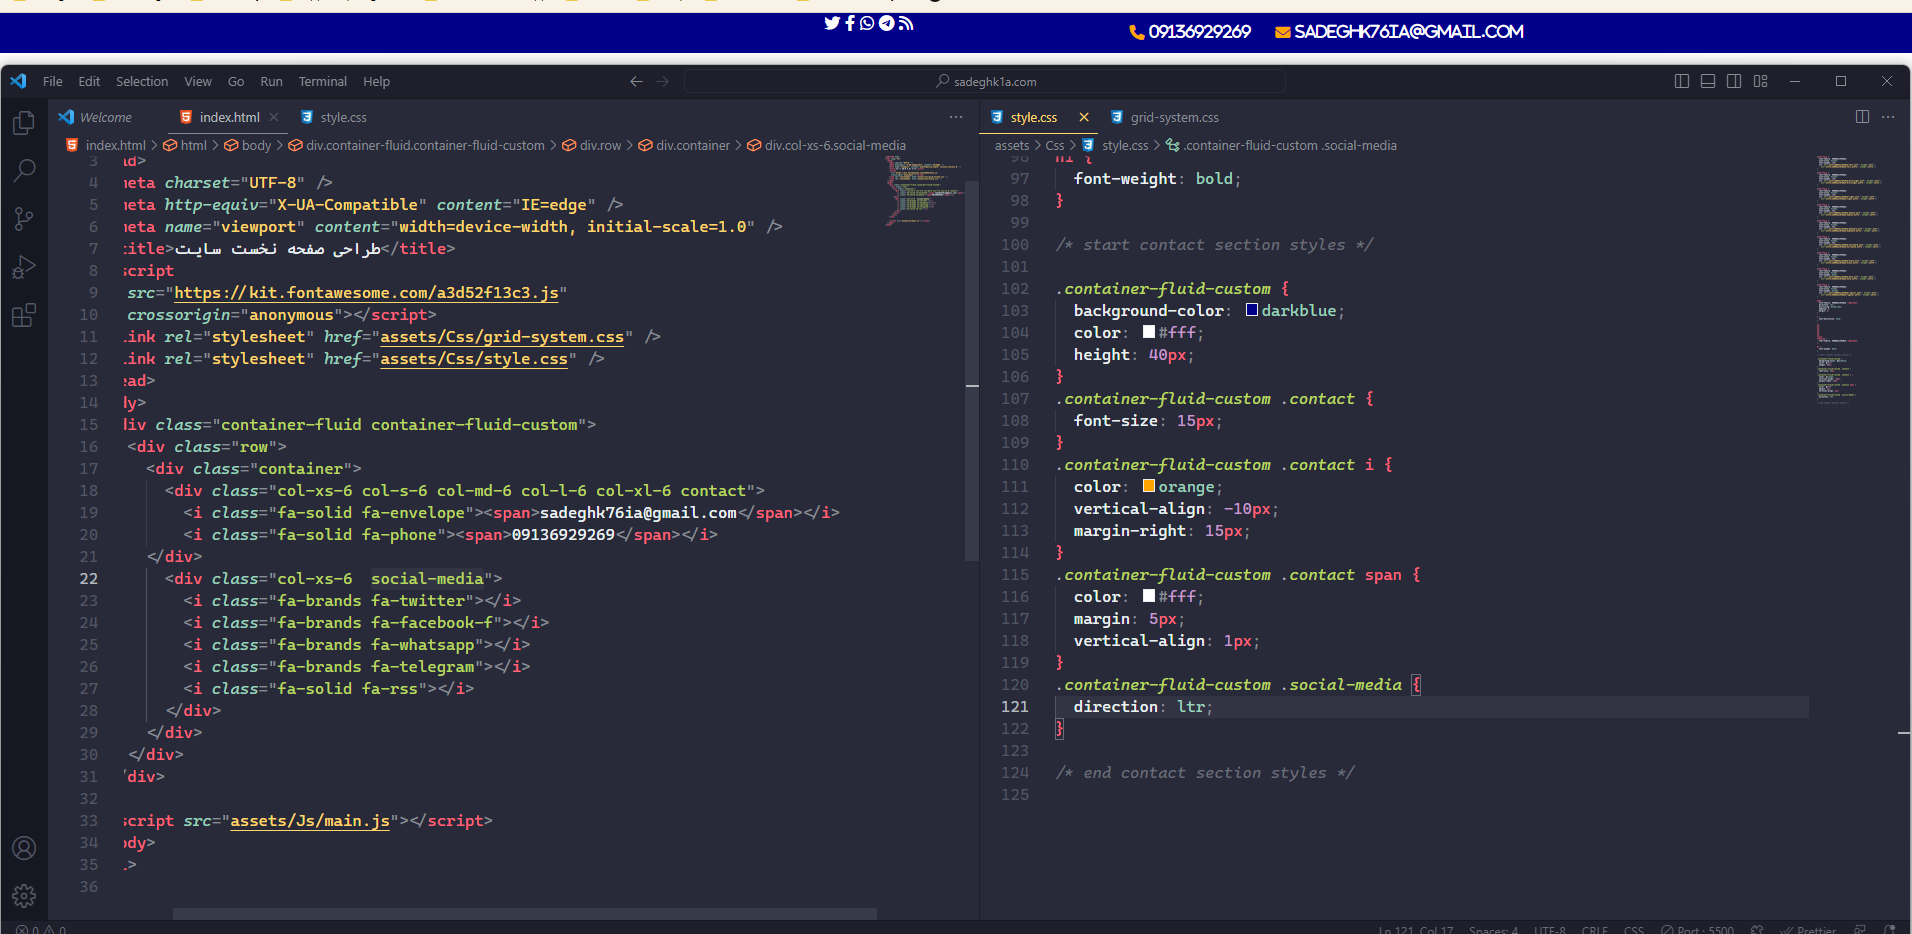Open the Search view in activity bar
The image size is (1912, 934).
click(x=24, y=171)
